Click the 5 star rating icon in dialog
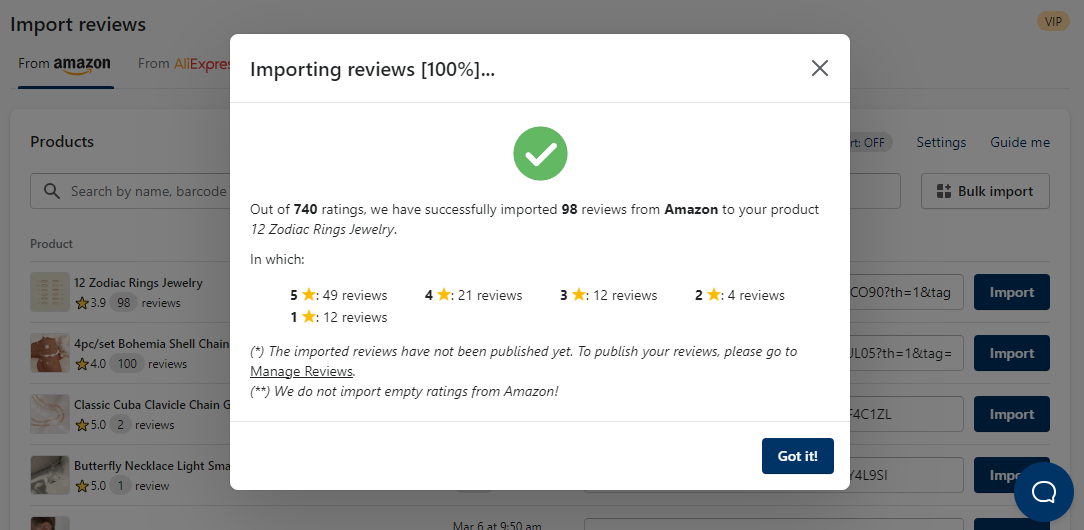 point(309,295)
